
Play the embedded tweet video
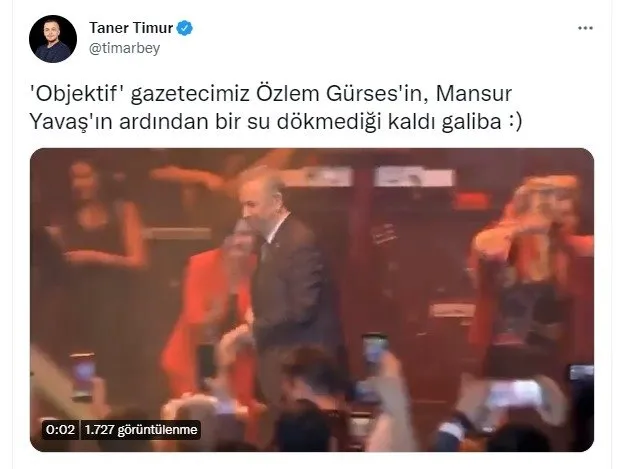click(312, 300)
